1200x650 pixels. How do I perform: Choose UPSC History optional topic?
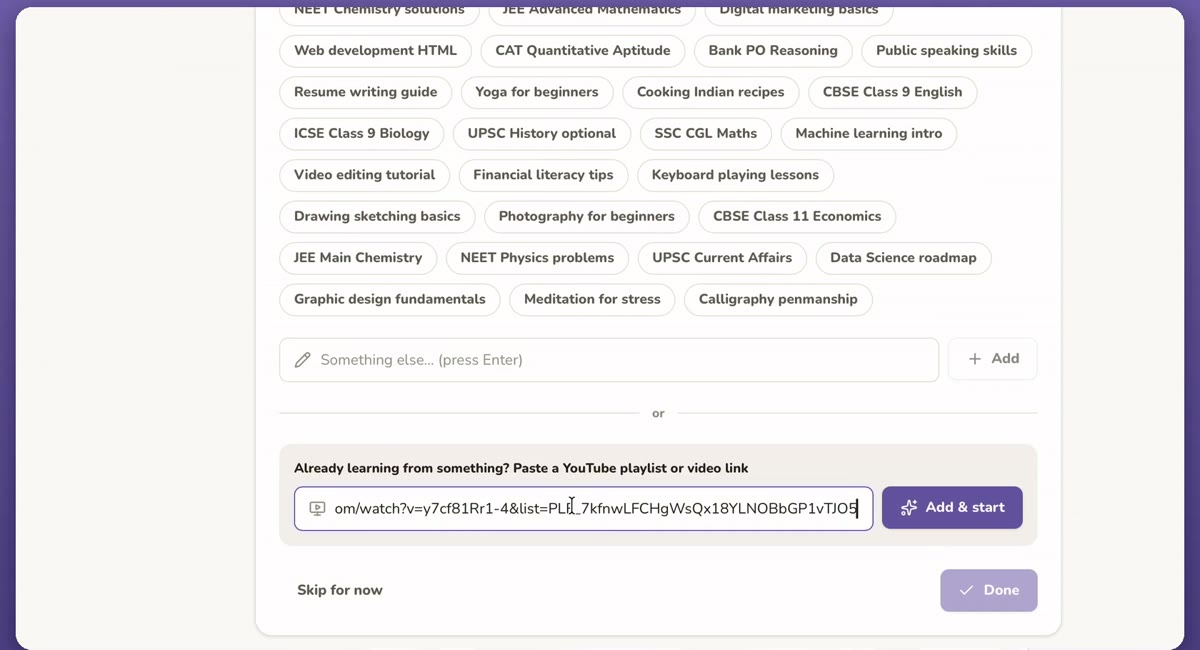[542, 133]
